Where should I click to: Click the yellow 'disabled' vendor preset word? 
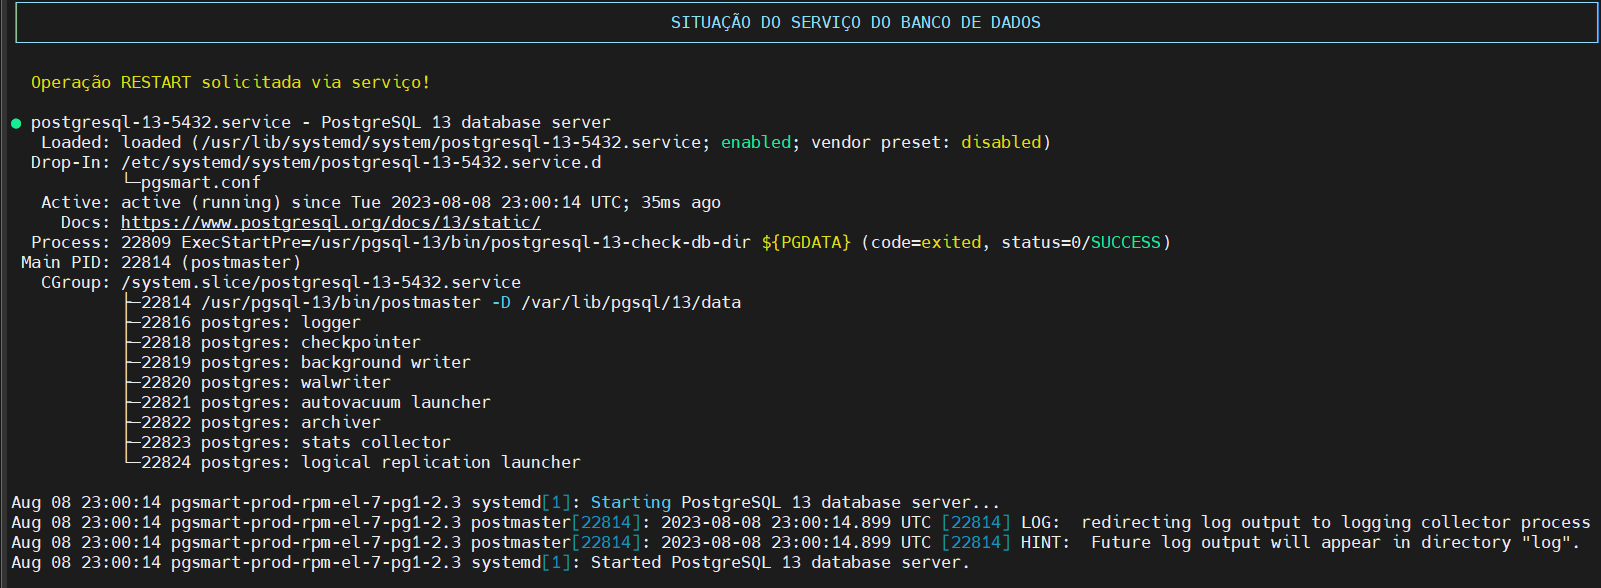[x=1001, y=142]
